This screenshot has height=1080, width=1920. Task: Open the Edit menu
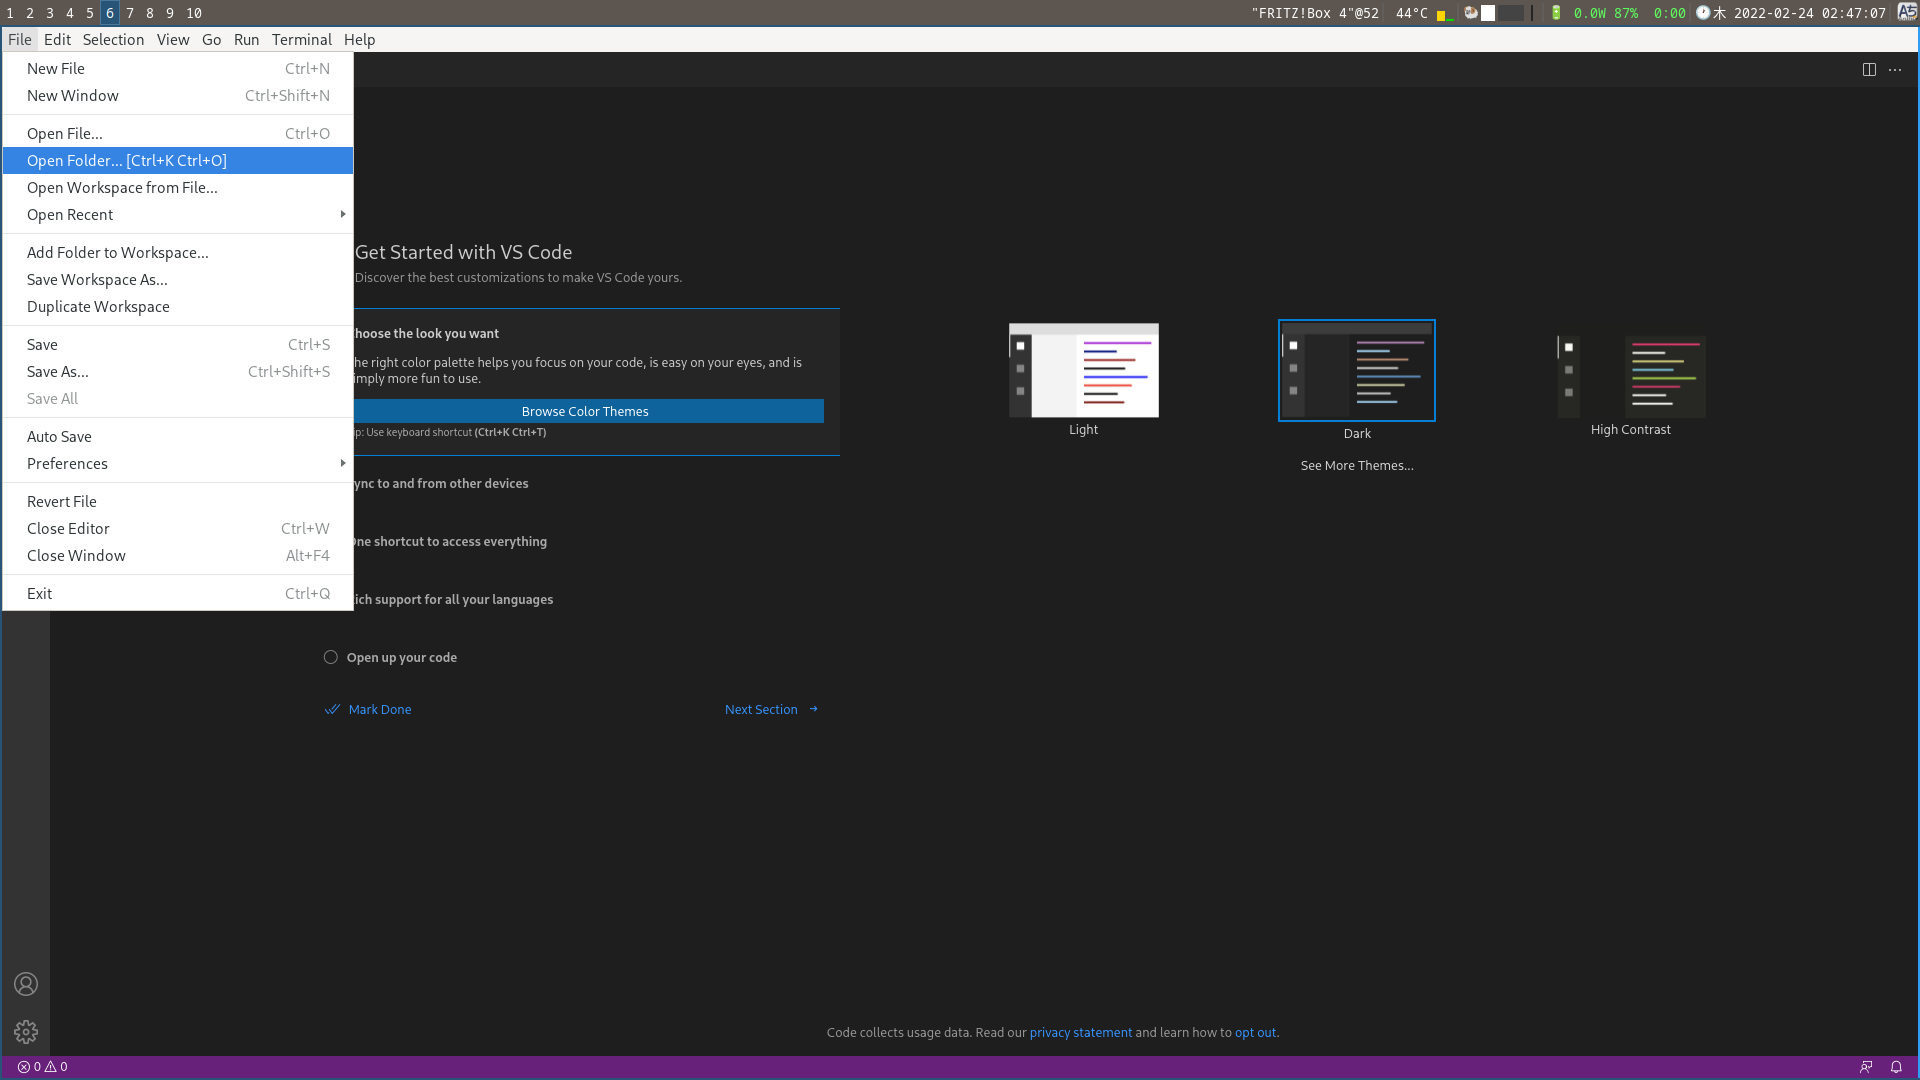tap(57, 39)
